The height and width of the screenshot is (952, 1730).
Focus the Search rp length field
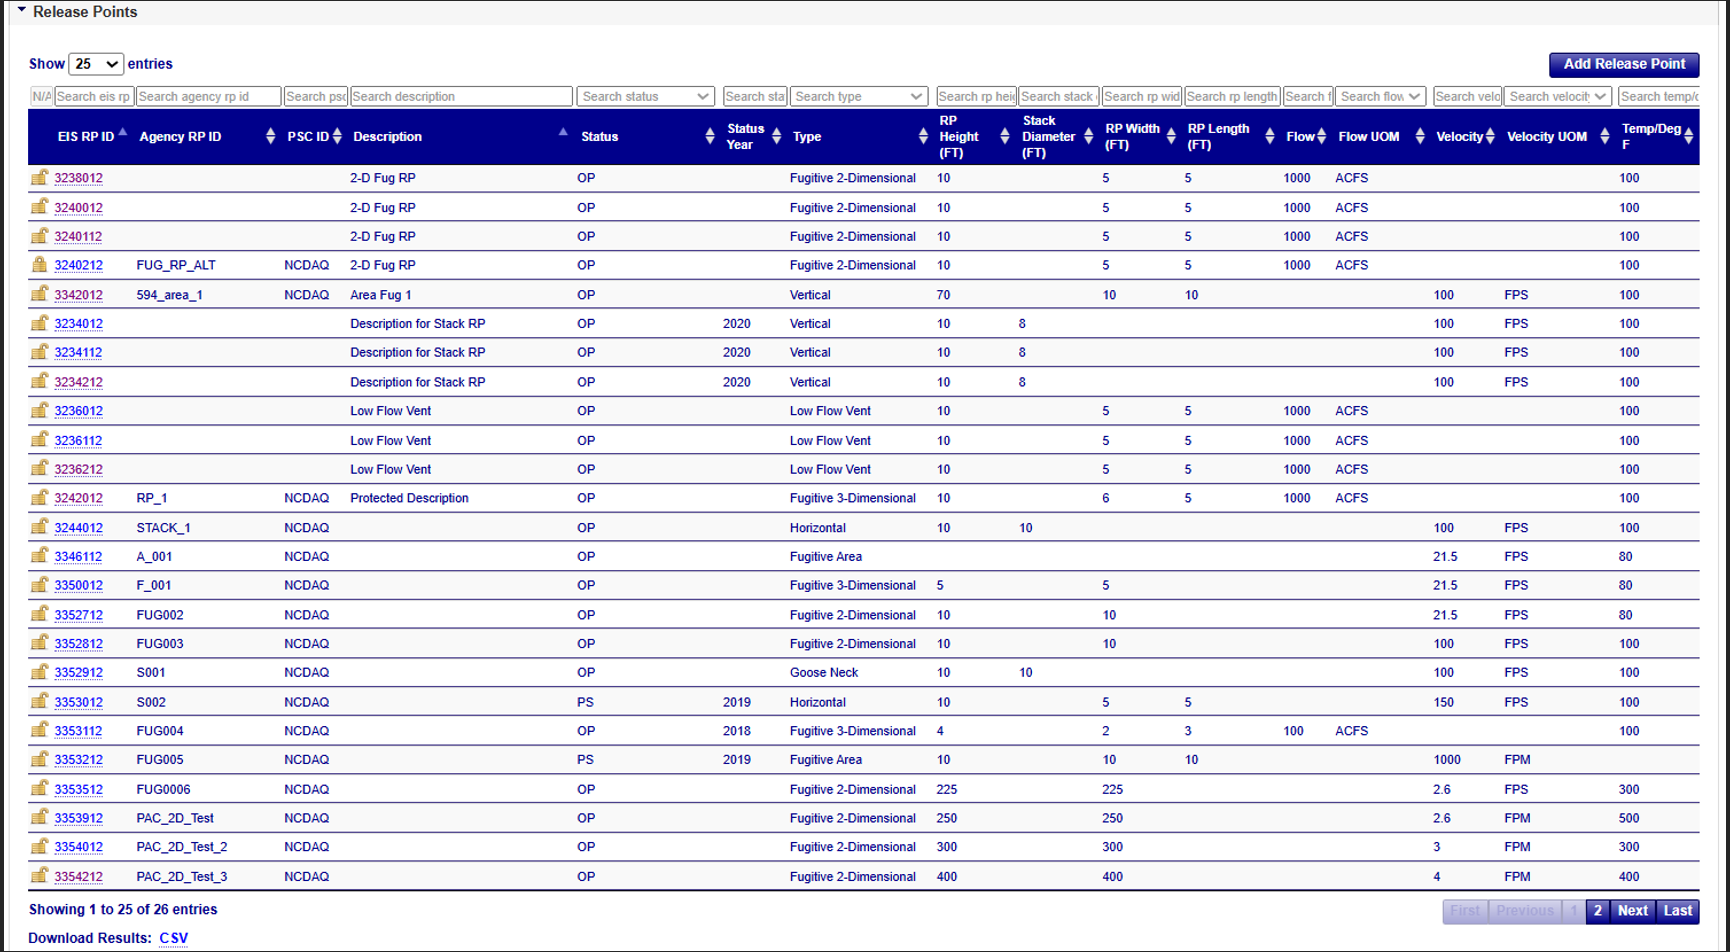coord(1232,96)
